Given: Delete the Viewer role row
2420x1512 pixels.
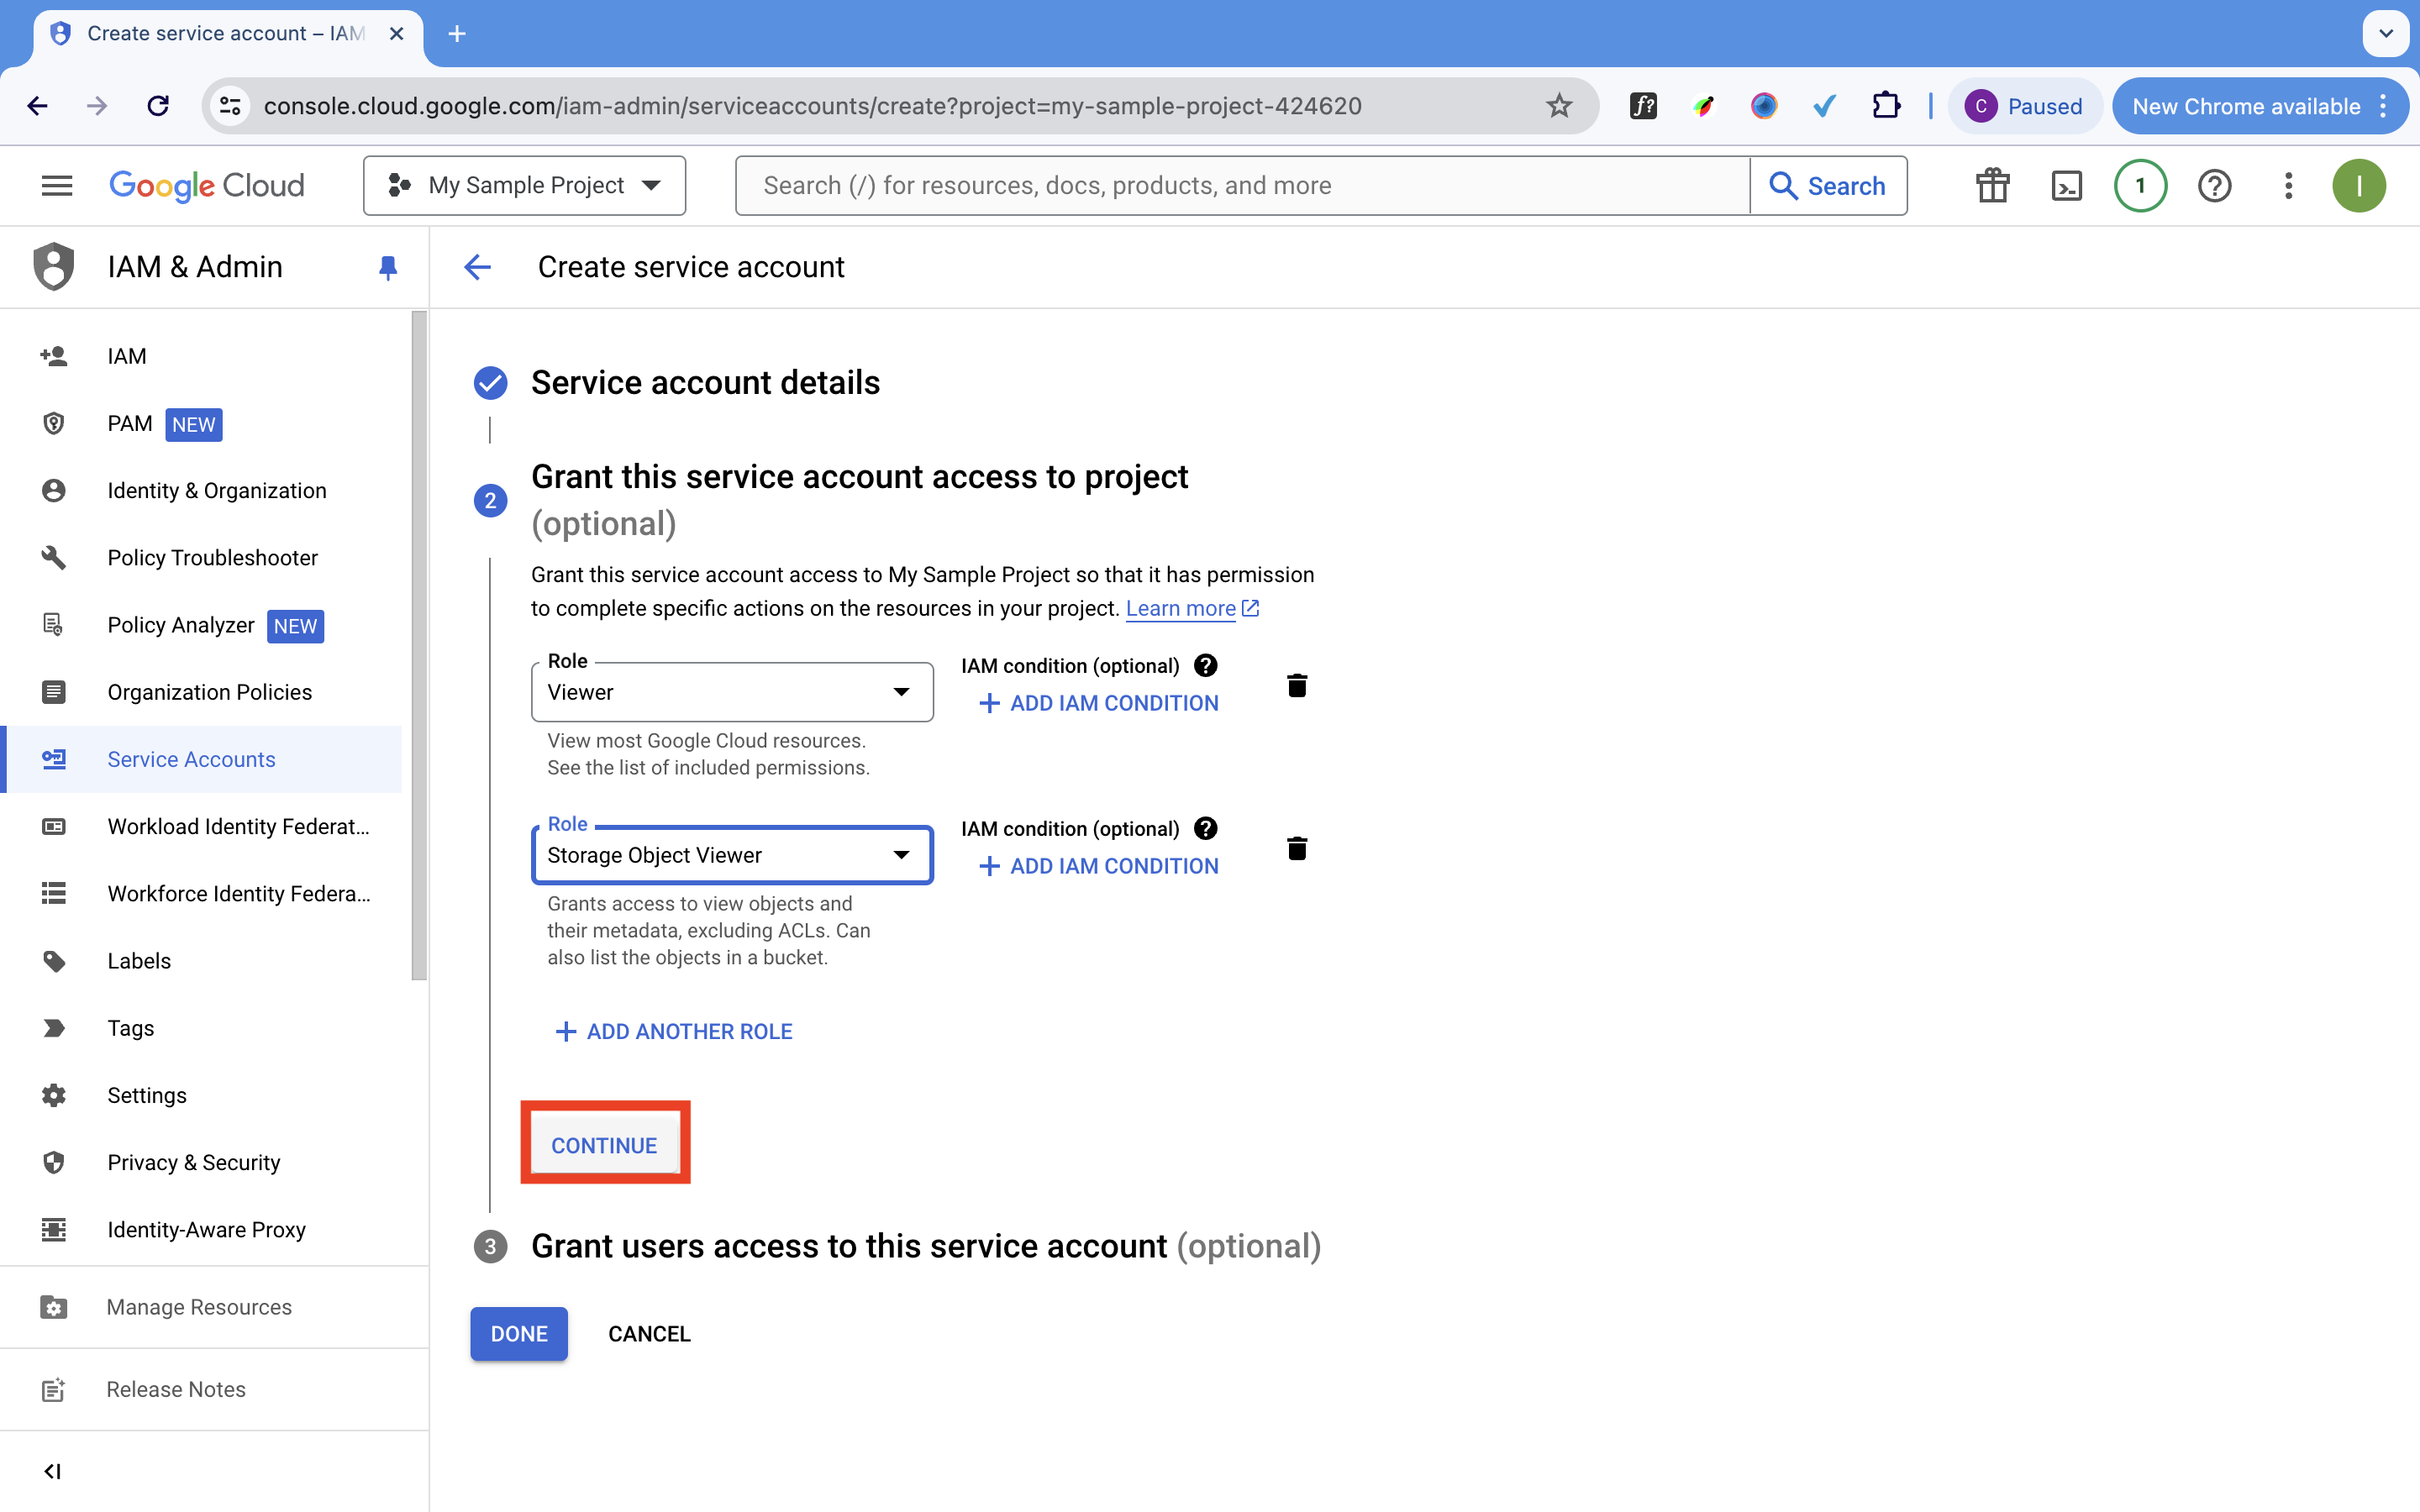Looking at the screenshot, I should pos(1297,685).
